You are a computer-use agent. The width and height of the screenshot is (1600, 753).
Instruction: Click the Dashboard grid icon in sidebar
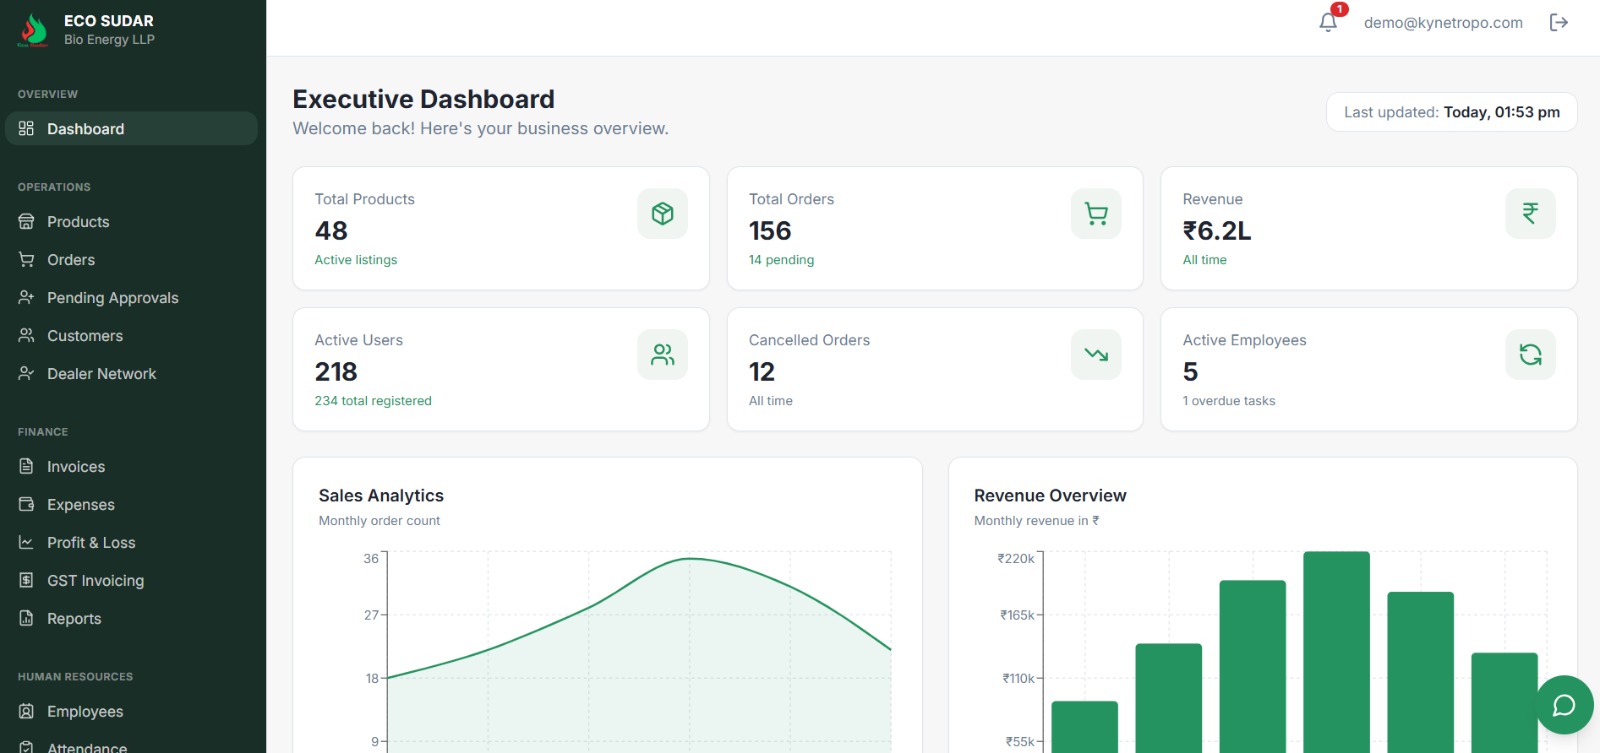26,129
